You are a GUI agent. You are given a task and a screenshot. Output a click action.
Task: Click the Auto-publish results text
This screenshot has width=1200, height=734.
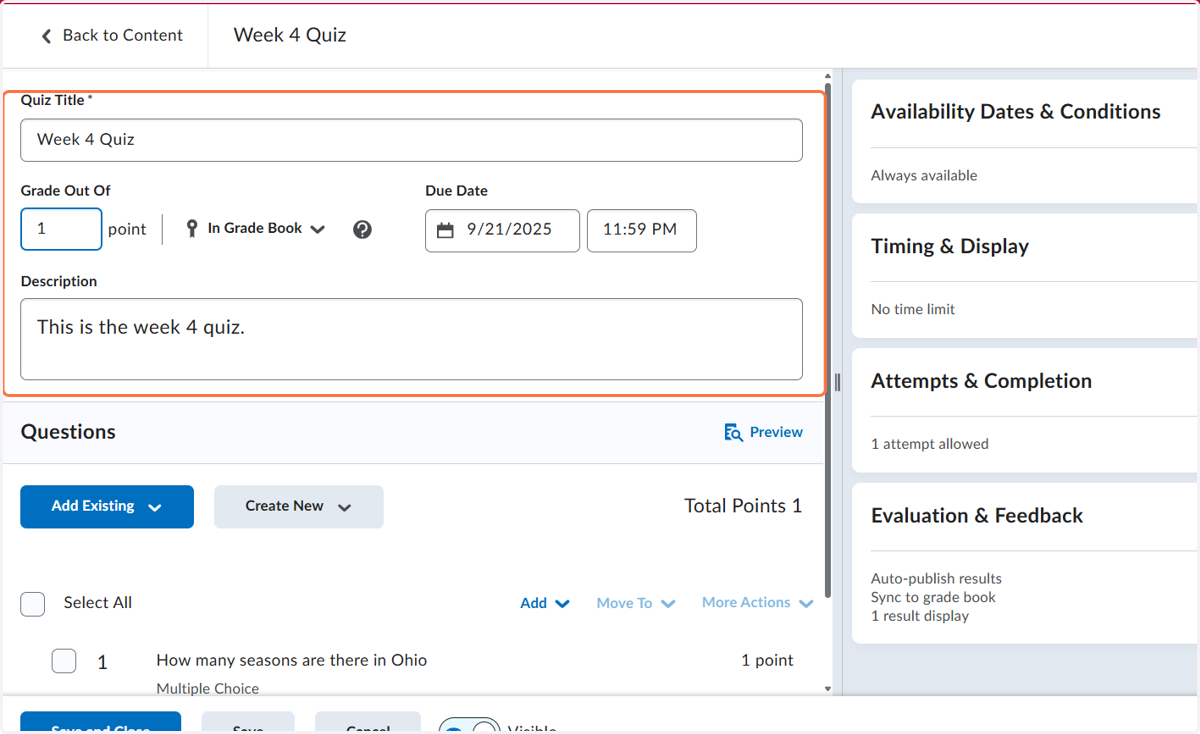(936, 578)
